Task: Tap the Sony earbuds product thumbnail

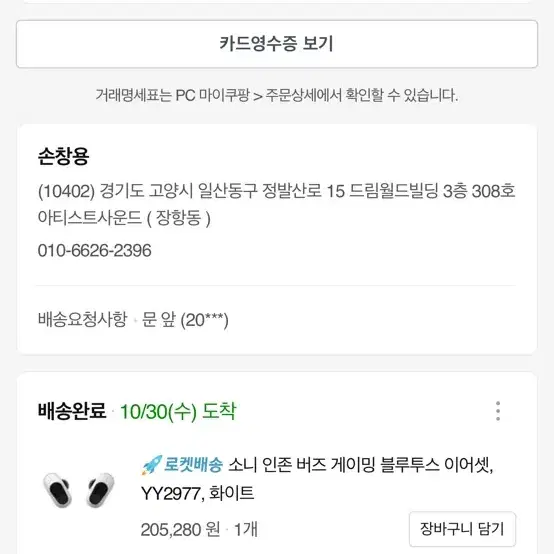Action: click(78, 490)
